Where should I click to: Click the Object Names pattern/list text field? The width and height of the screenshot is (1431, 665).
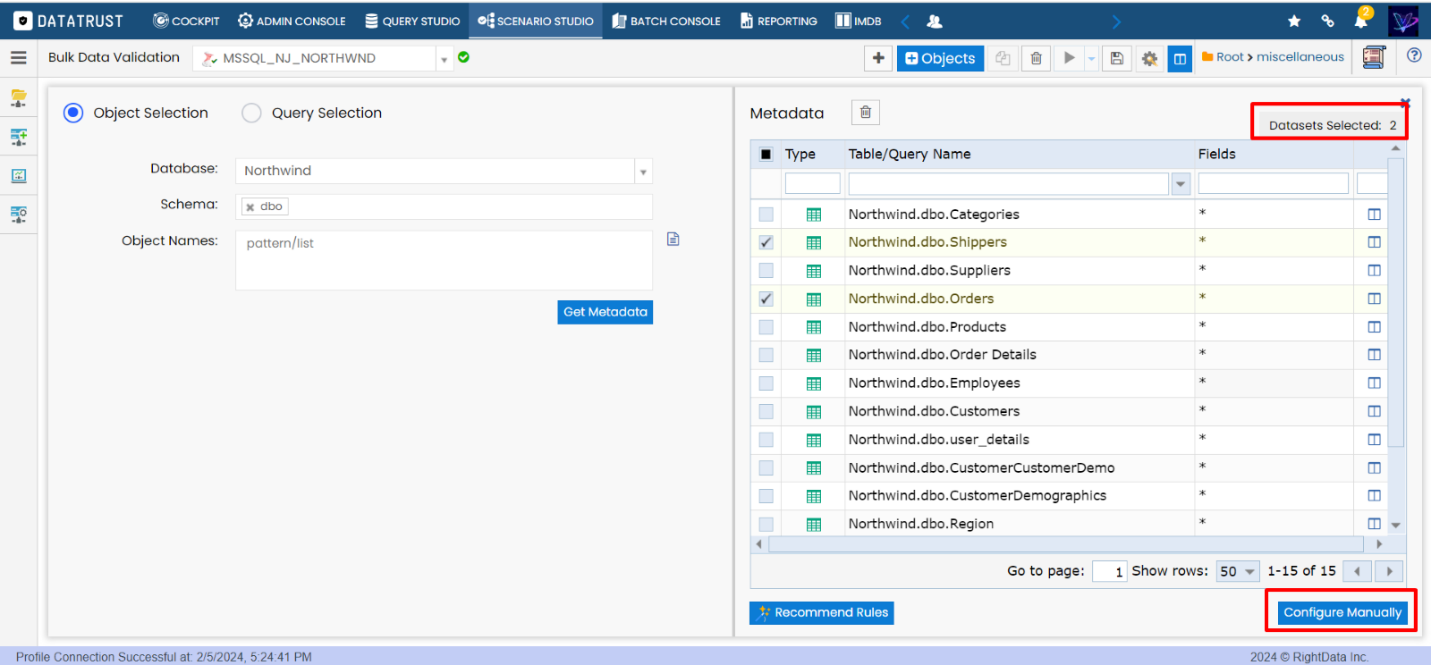443,260
